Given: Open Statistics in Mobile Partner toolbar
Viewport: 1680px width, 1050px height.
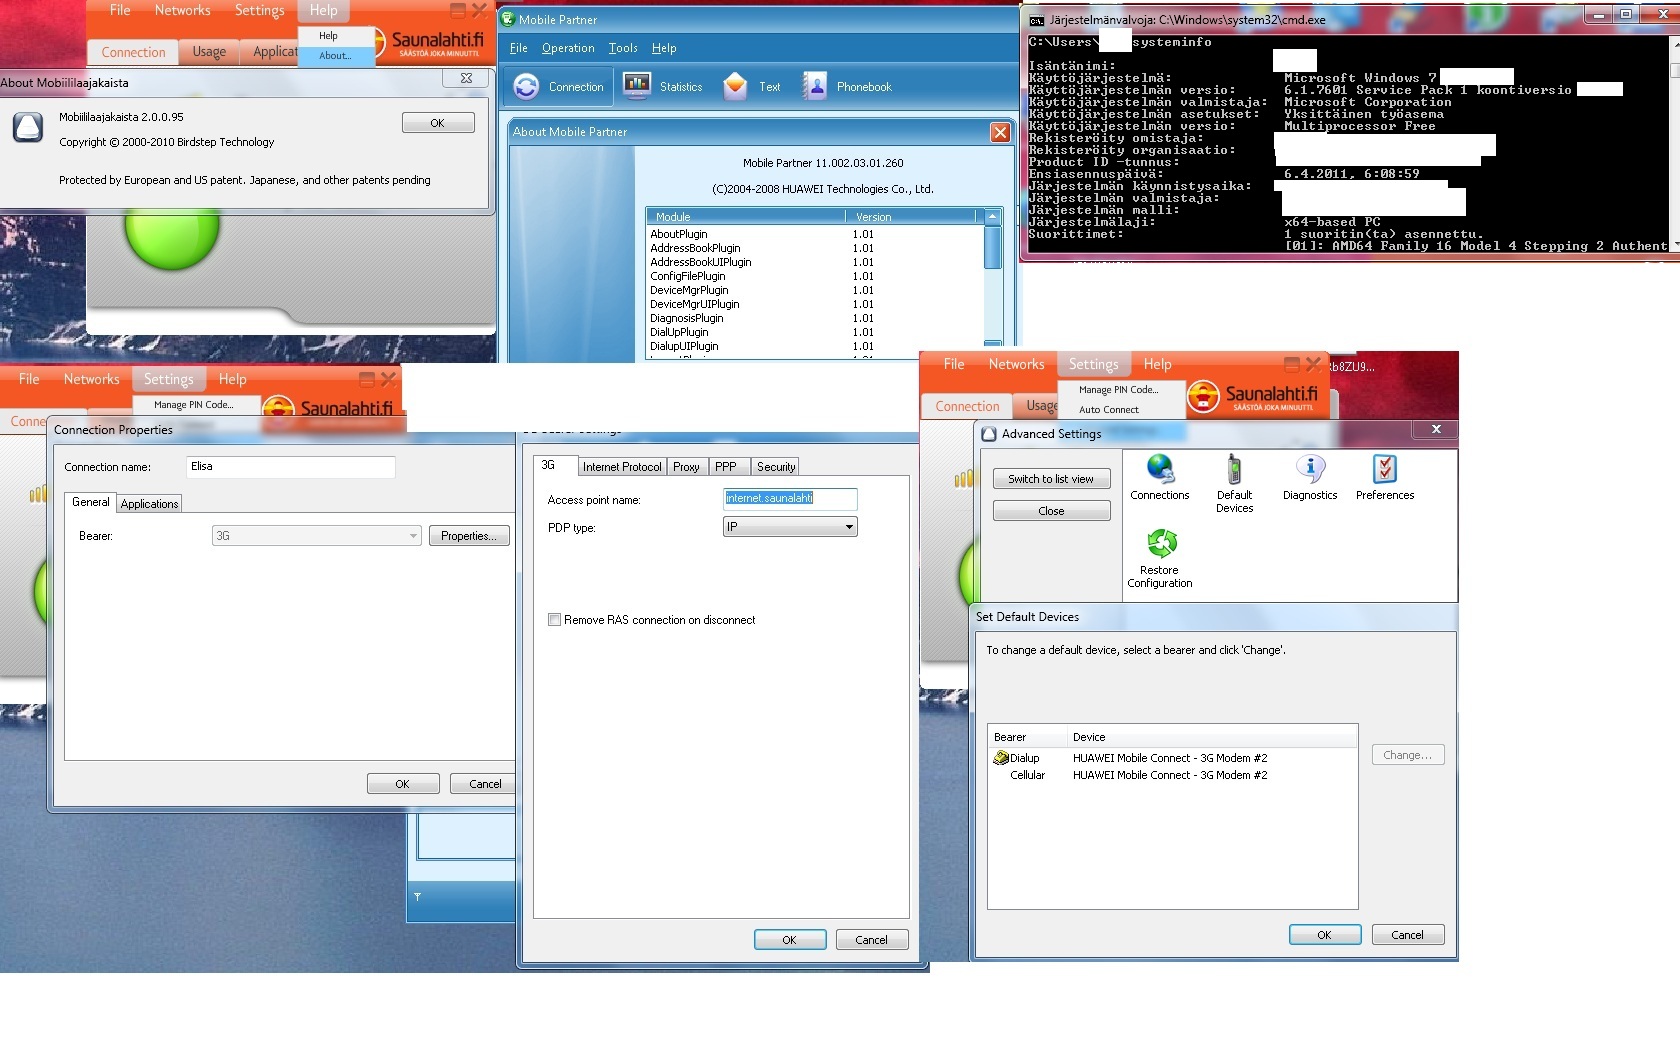Looking at the screenshot, I should (637, 87).
